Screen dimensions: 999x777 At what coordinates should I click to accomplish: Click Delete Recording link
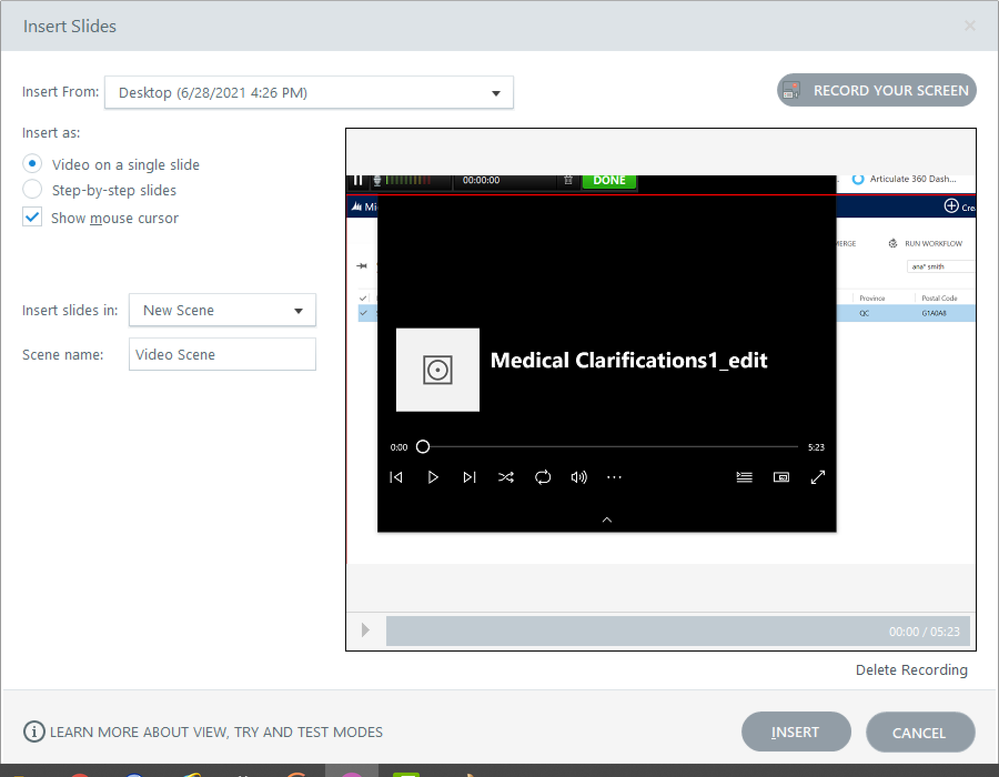coord(911,670)
